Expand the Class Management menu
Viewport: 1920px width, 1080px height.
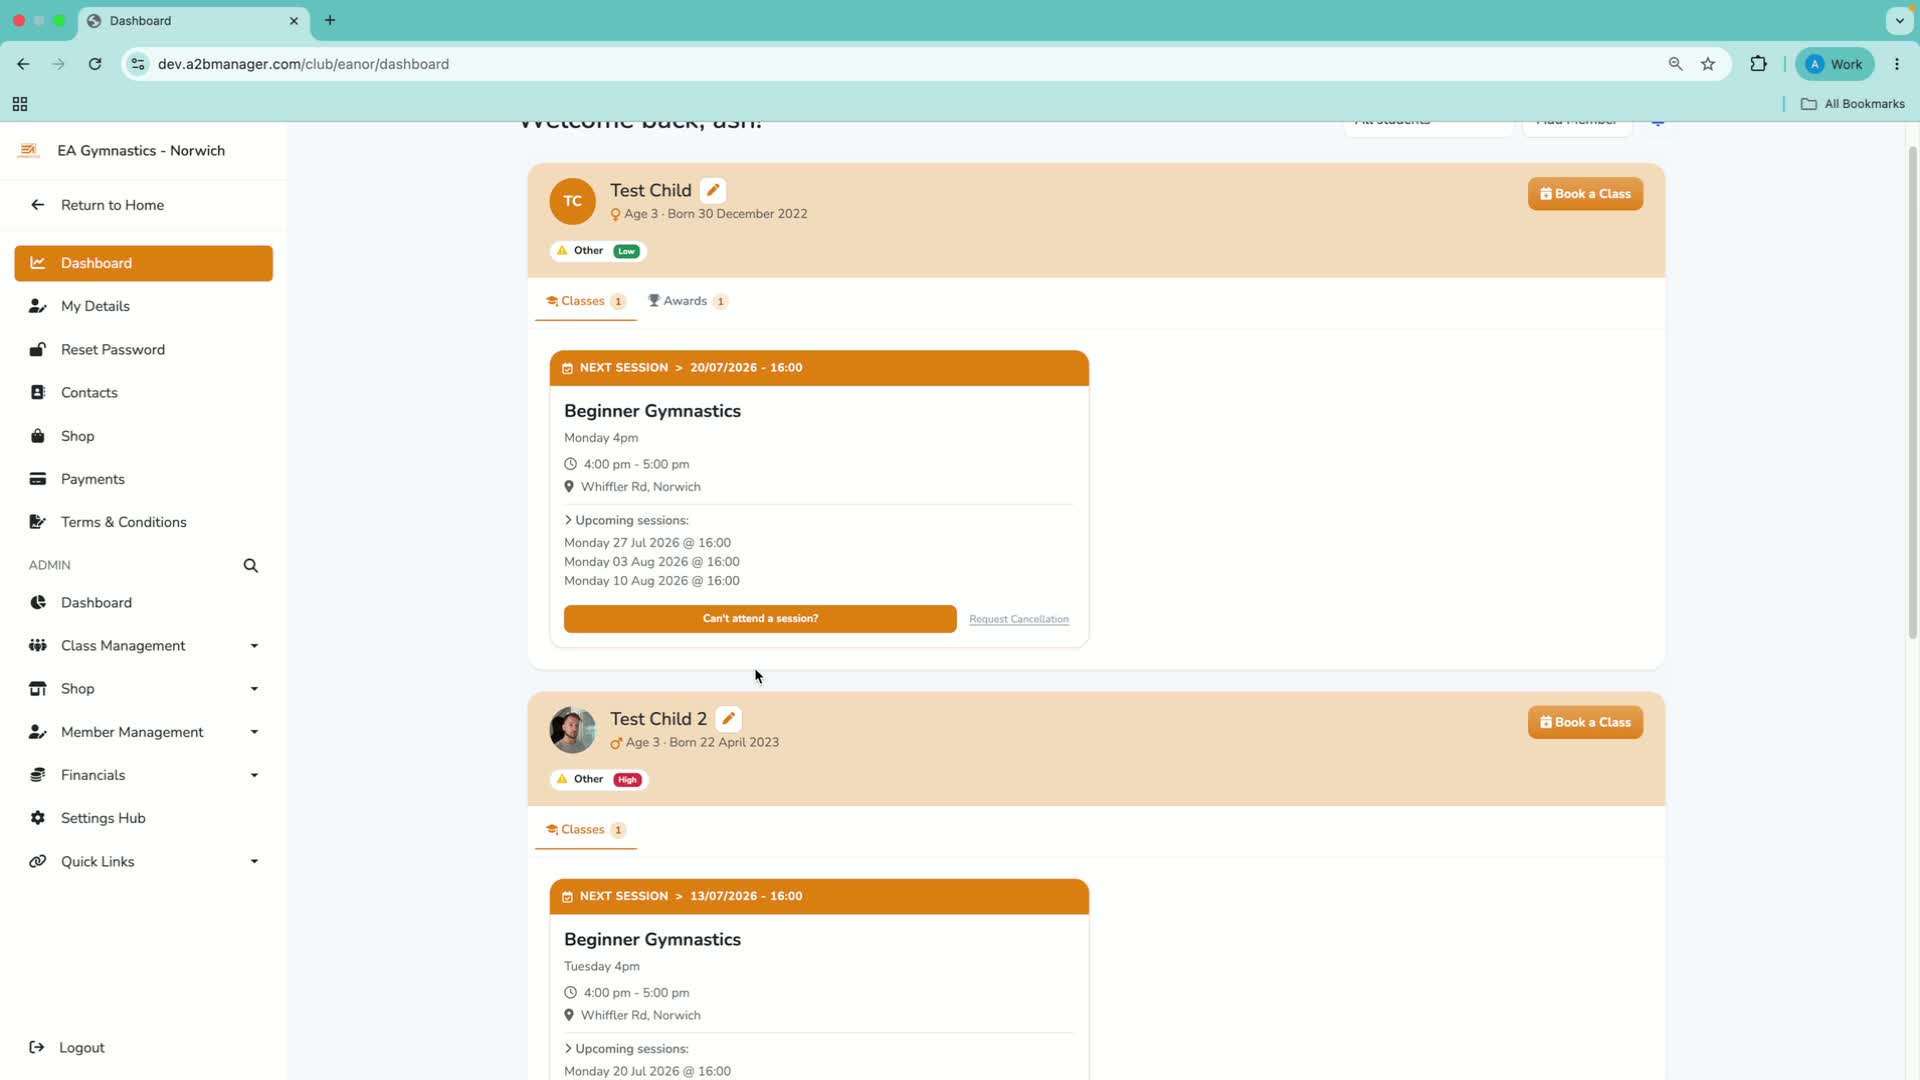144,646
